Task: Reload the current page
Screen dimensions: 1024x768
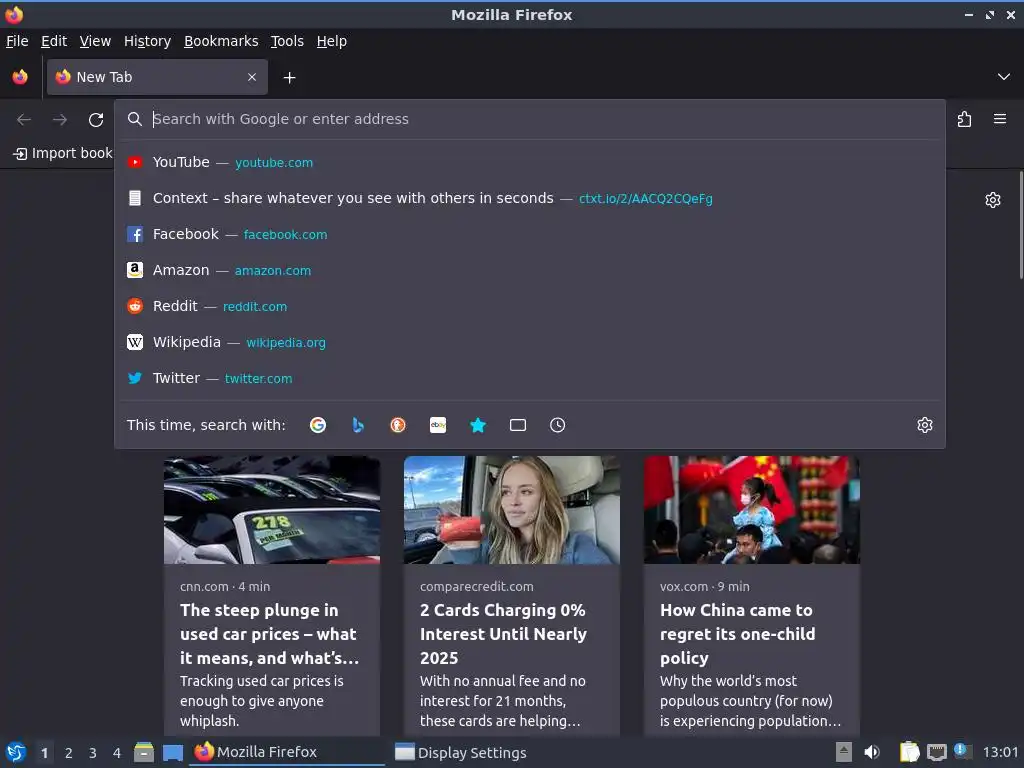Action: click(x=96, y=120)
